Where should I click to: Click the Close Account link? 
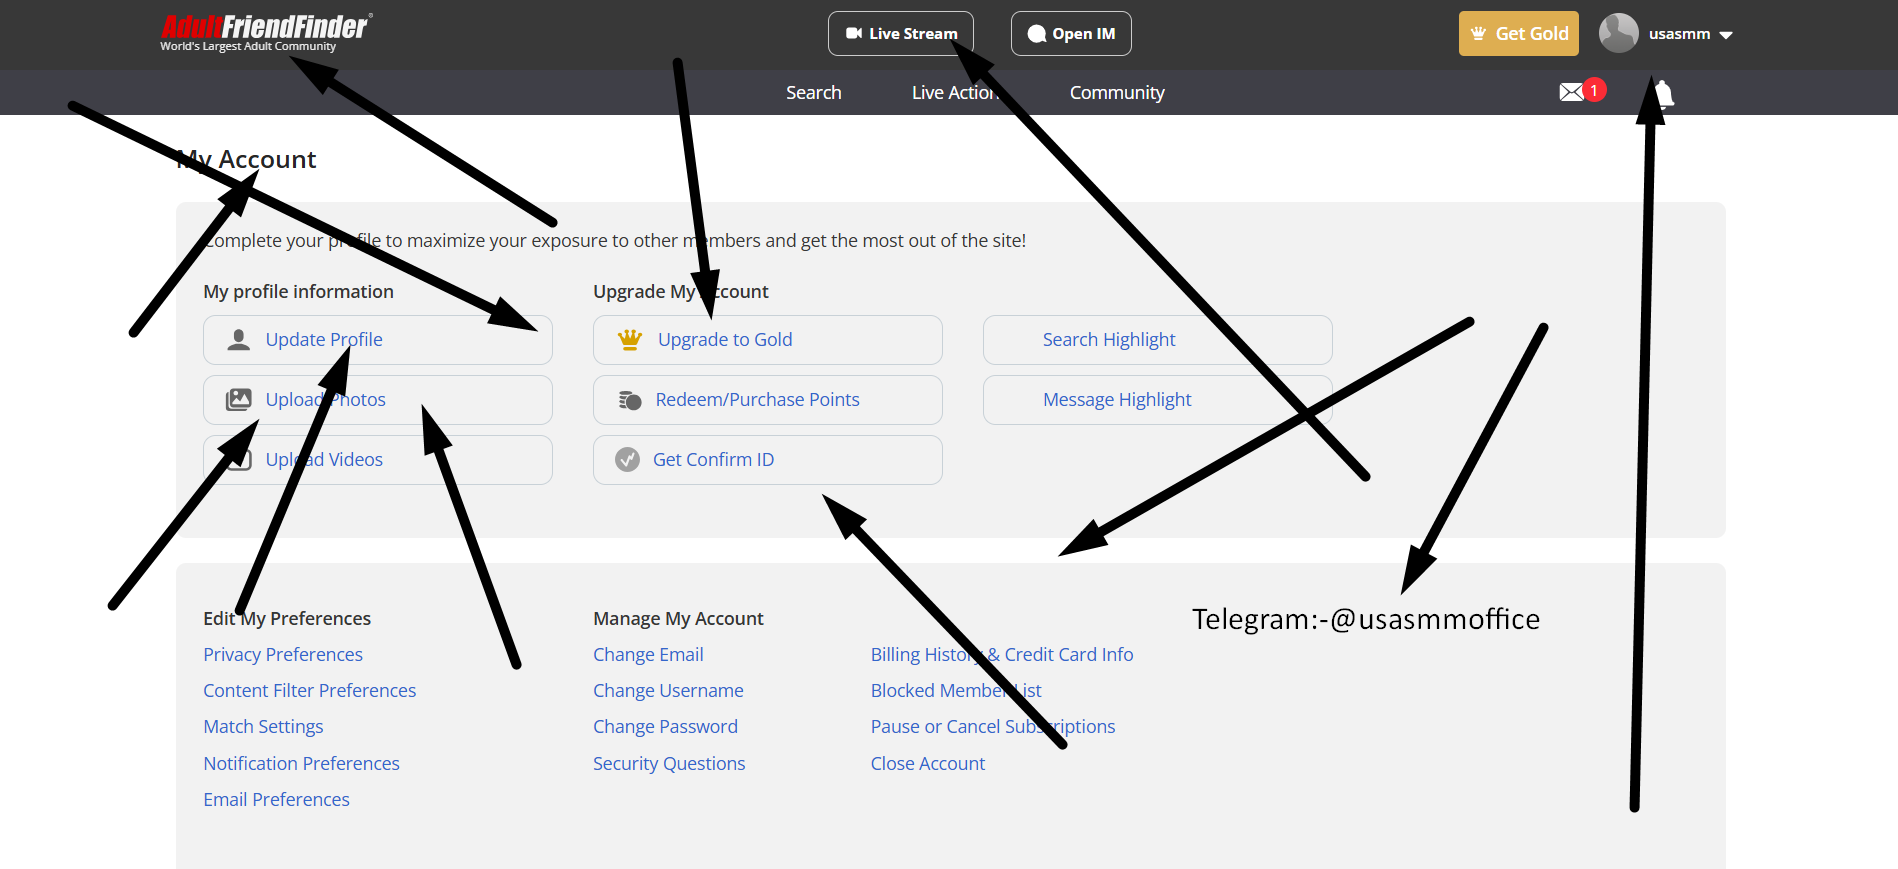coord(927,764)
